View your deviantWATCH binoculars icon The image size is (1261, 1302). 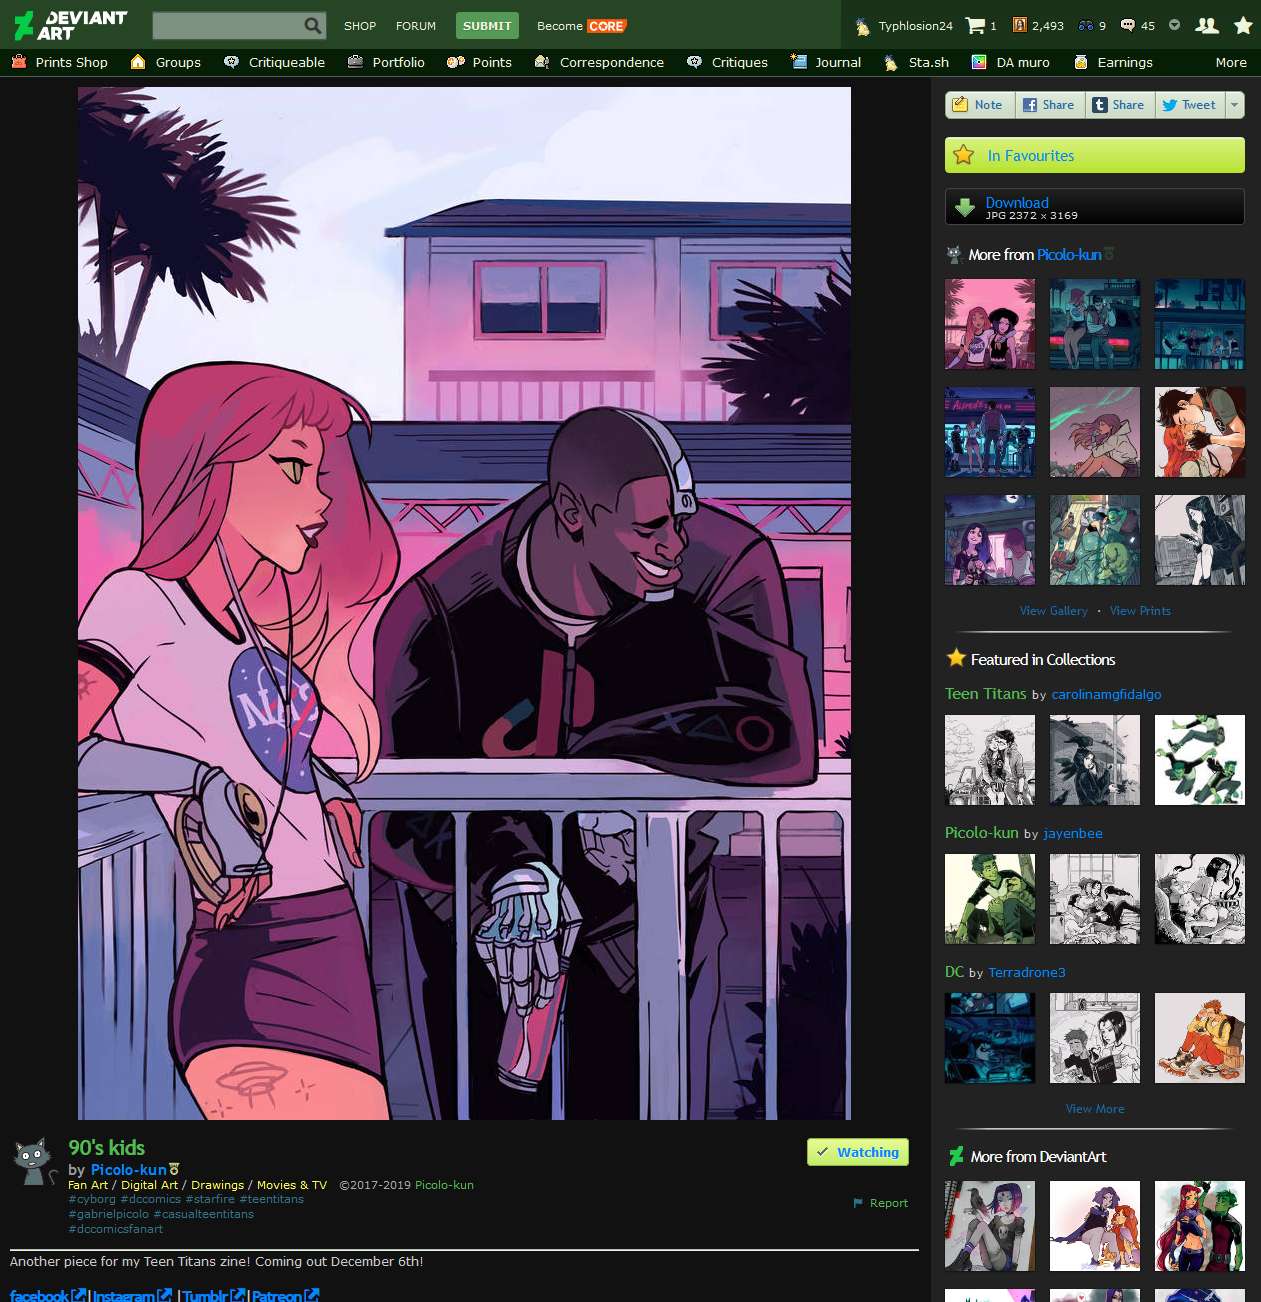[1085, 26]
